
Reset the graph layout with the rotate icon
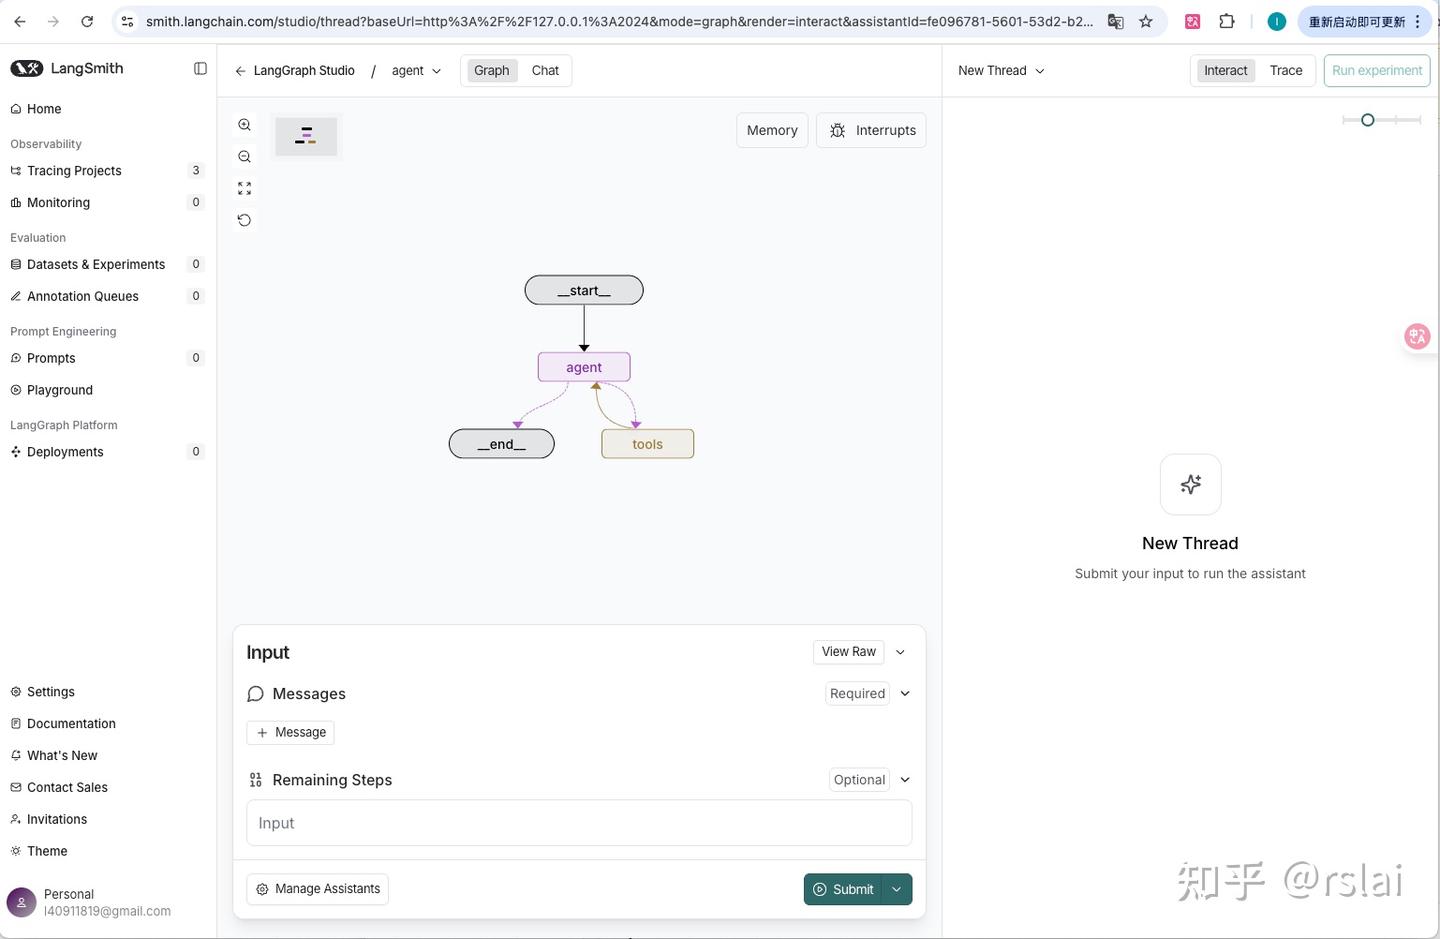tap(244, 220)
